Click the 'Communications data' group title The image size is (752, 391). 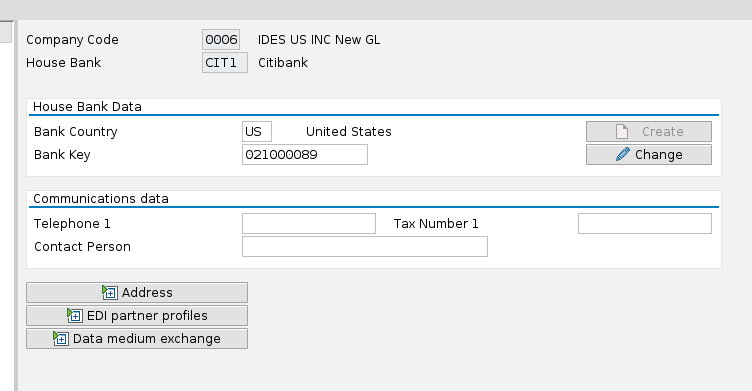[x=101, y=199]
